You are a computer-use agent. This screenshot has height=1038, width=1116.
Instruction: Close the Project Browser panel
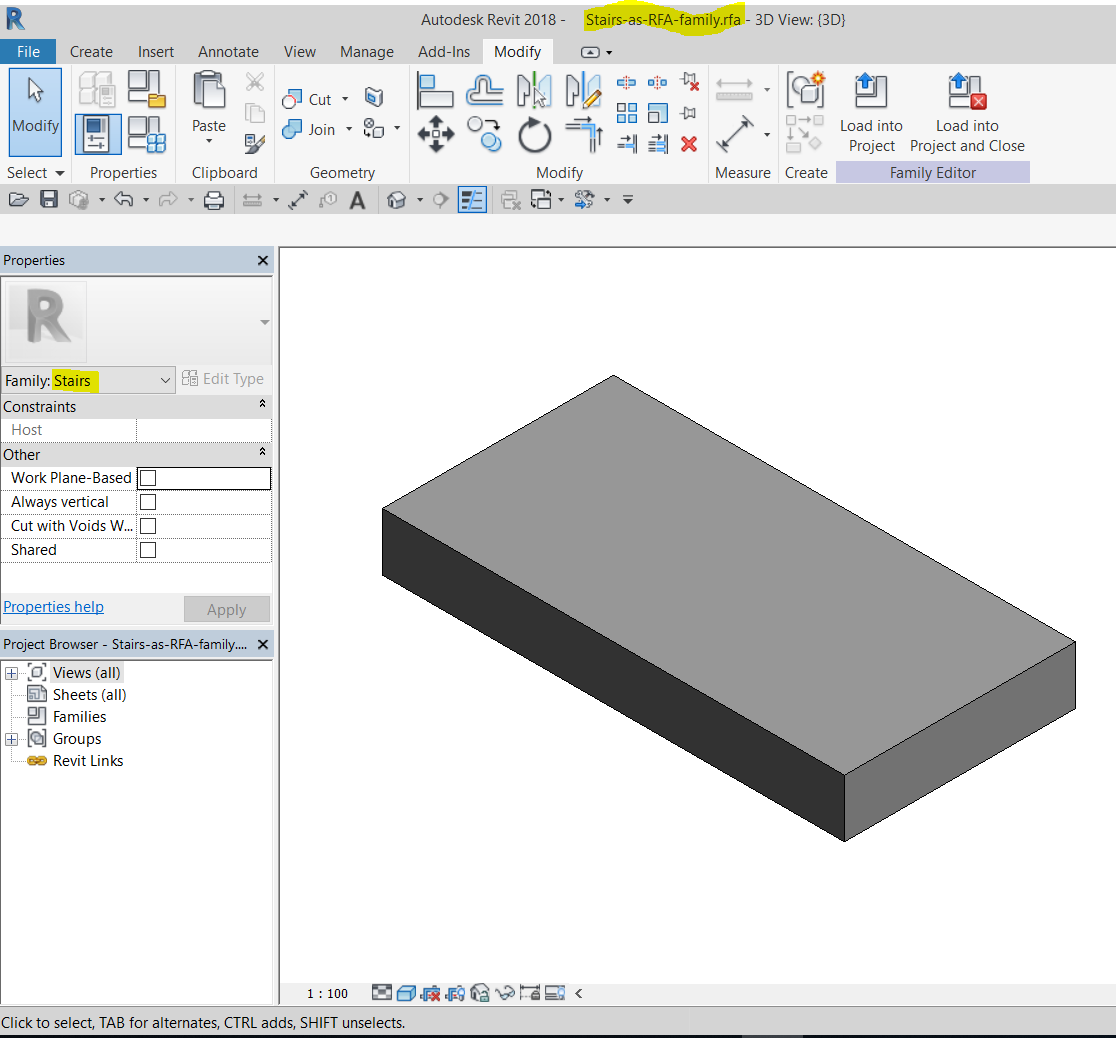263,644
